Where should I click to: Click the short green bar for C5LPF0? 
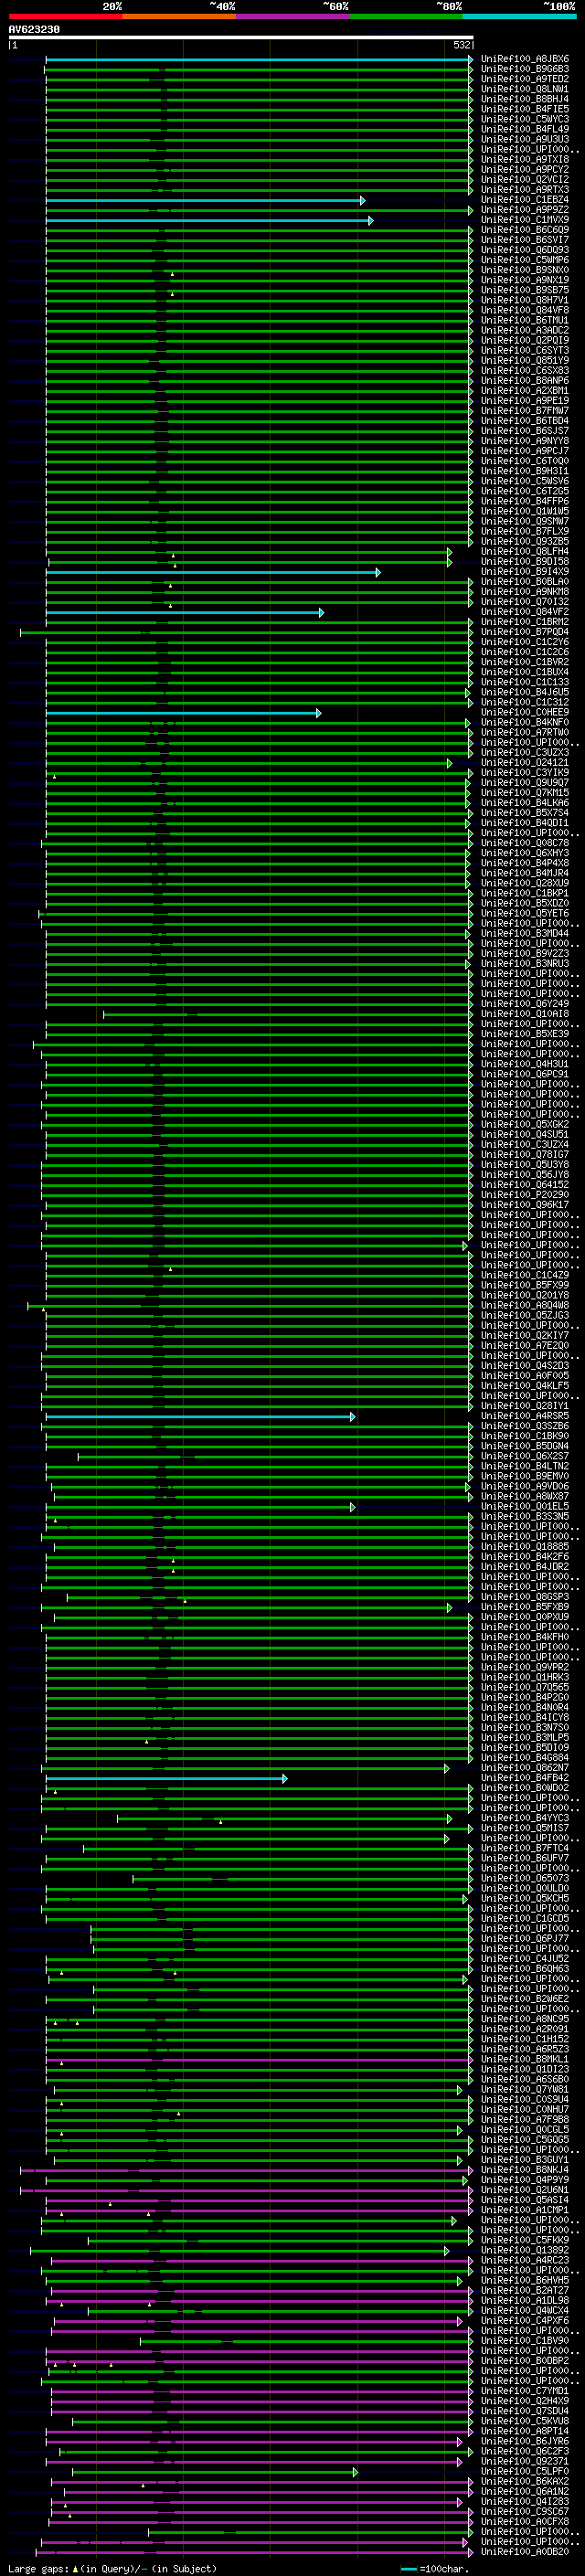(213, 2472)
